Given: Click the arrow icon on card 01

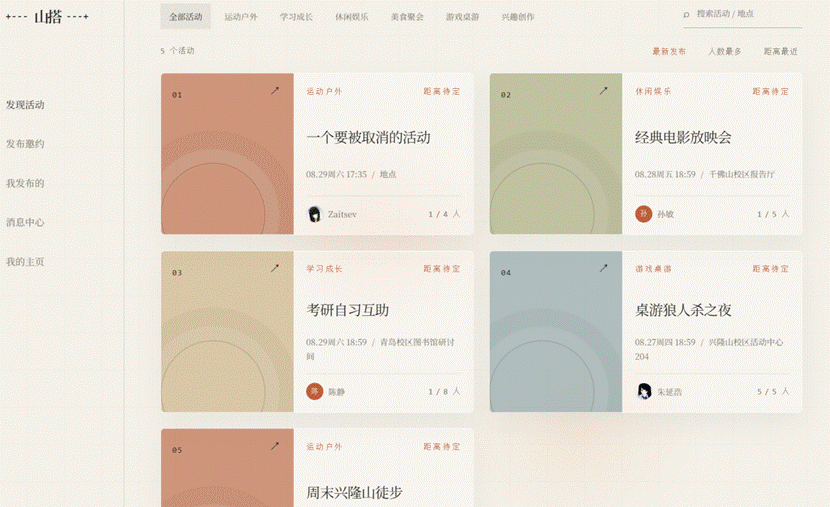Looking at the screenshot, I should 275,91.
